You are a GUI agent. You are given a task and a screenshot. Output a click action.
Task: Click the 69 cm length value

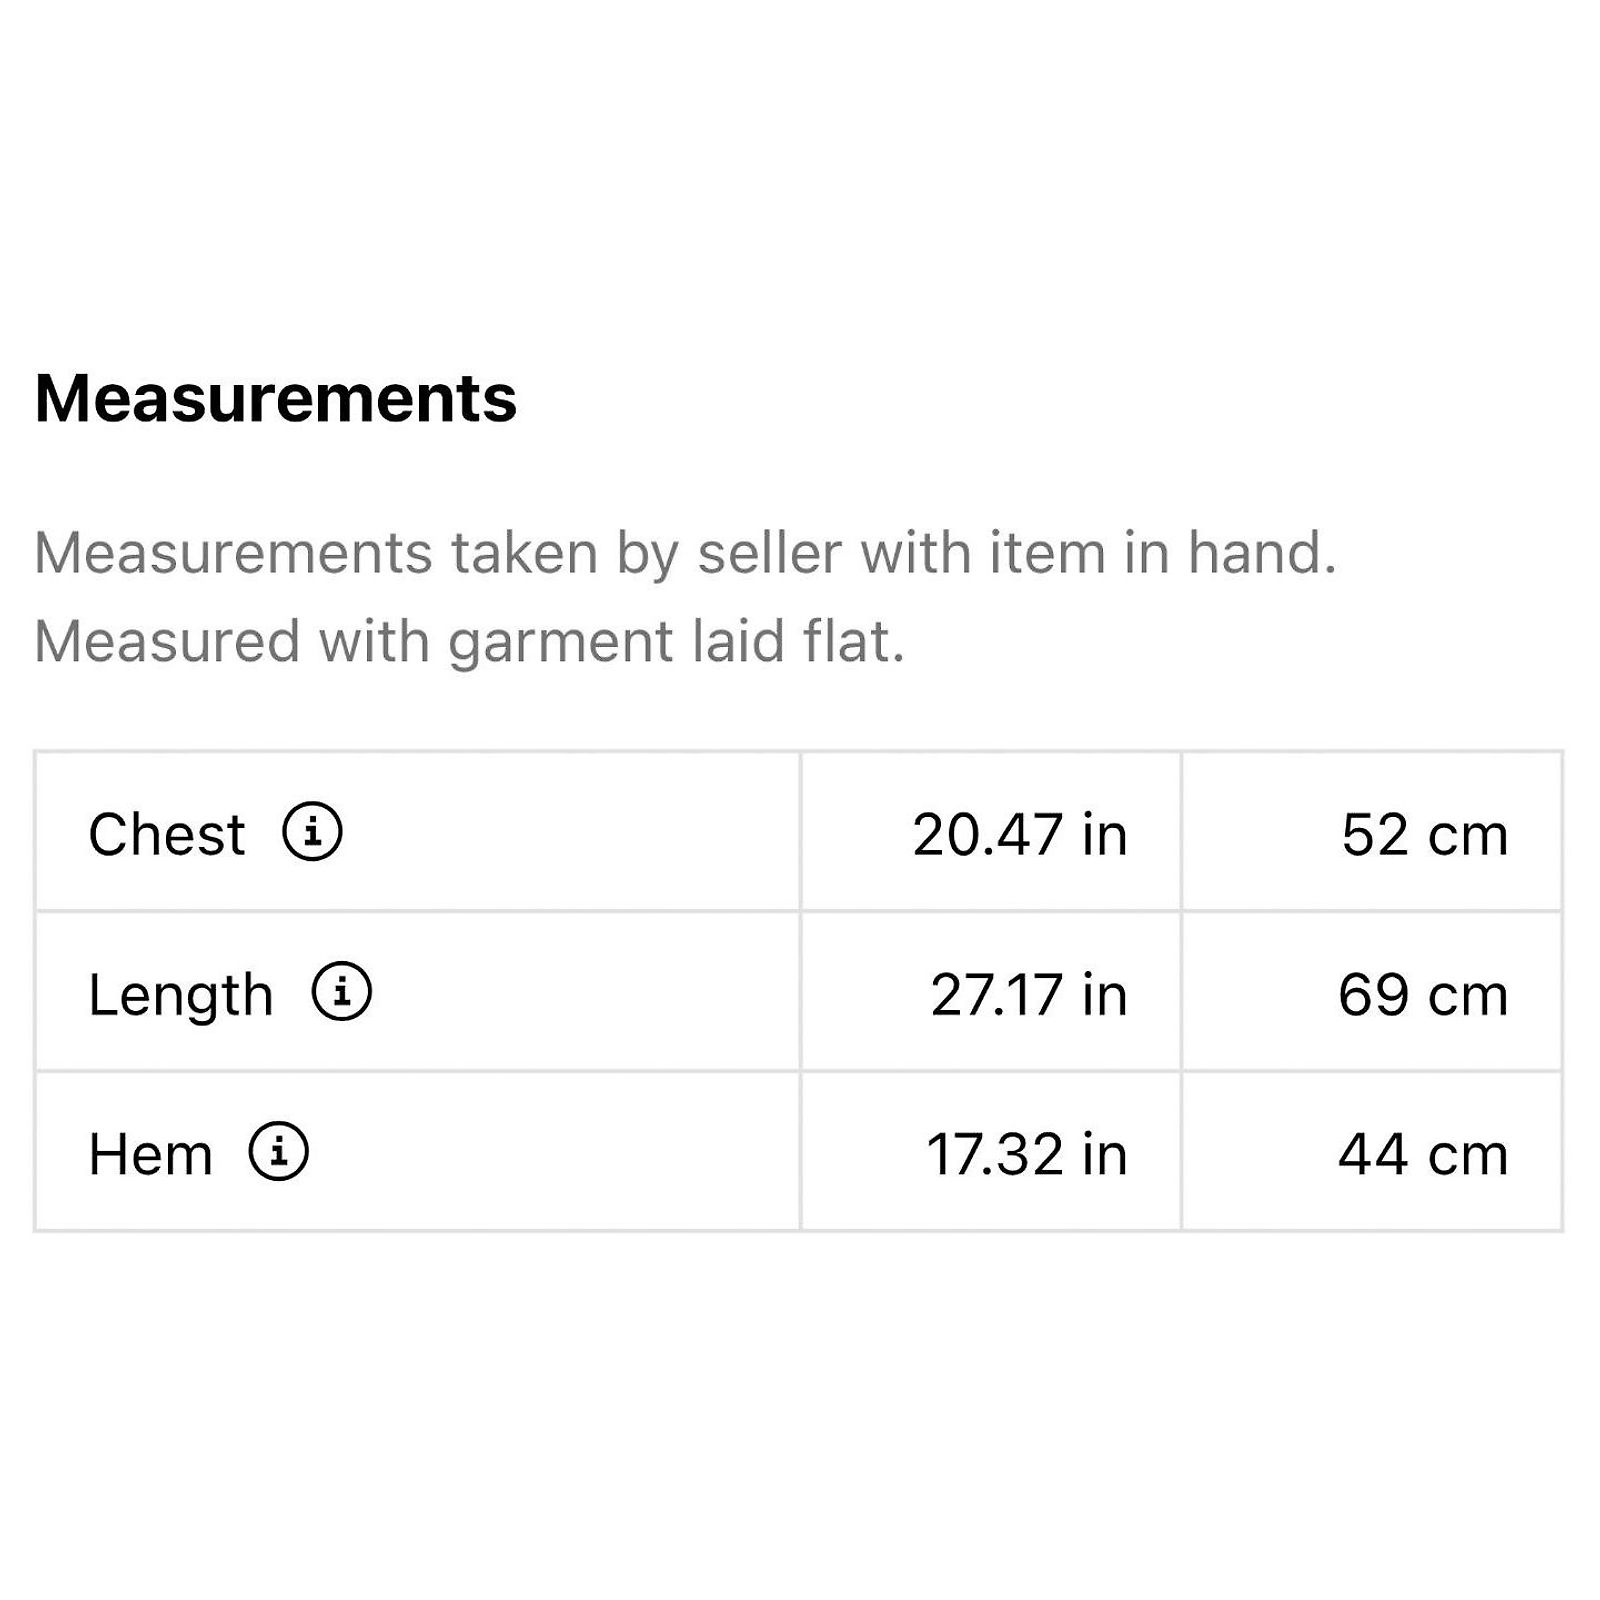point(1423,994)
